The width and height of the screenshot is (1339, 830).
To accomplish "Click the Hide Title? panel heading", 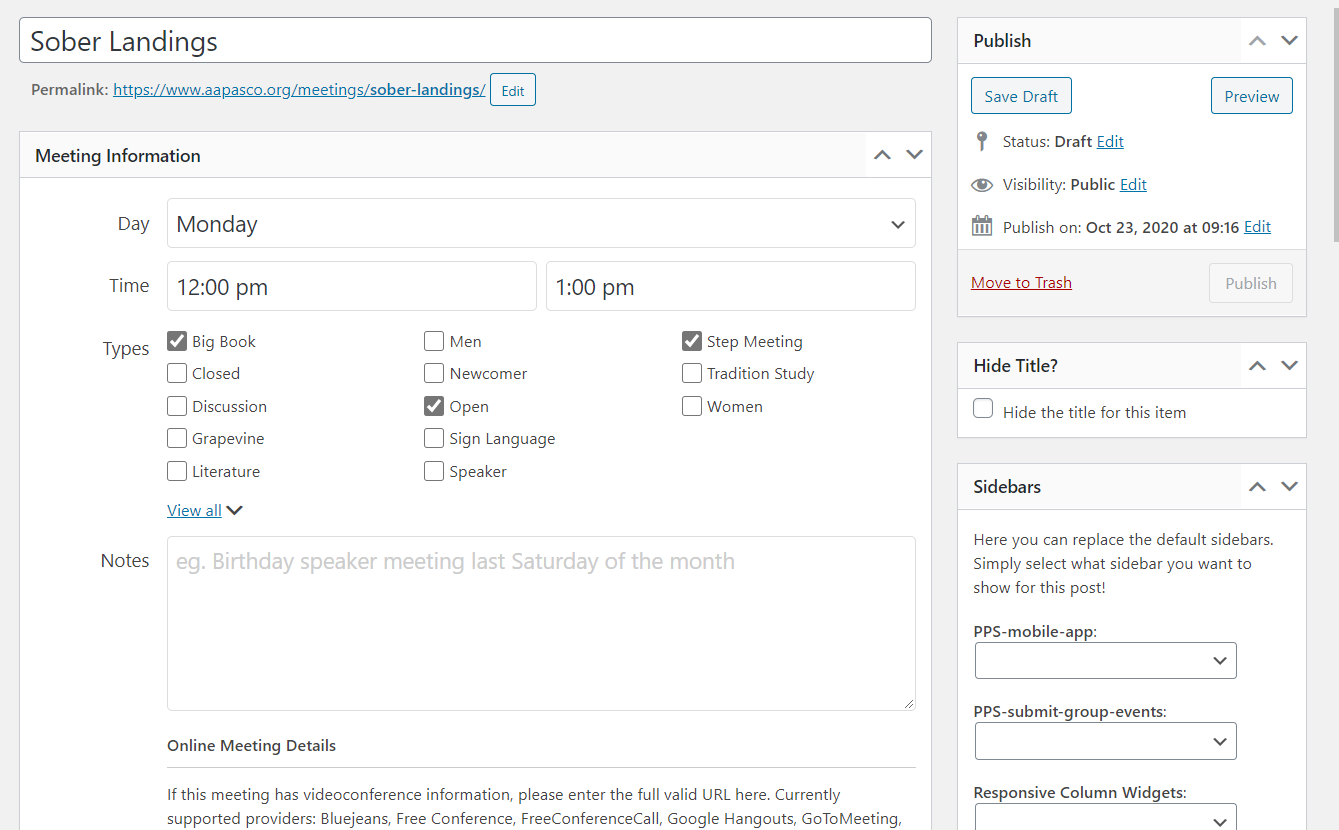I will click(x=1015, y=366).
